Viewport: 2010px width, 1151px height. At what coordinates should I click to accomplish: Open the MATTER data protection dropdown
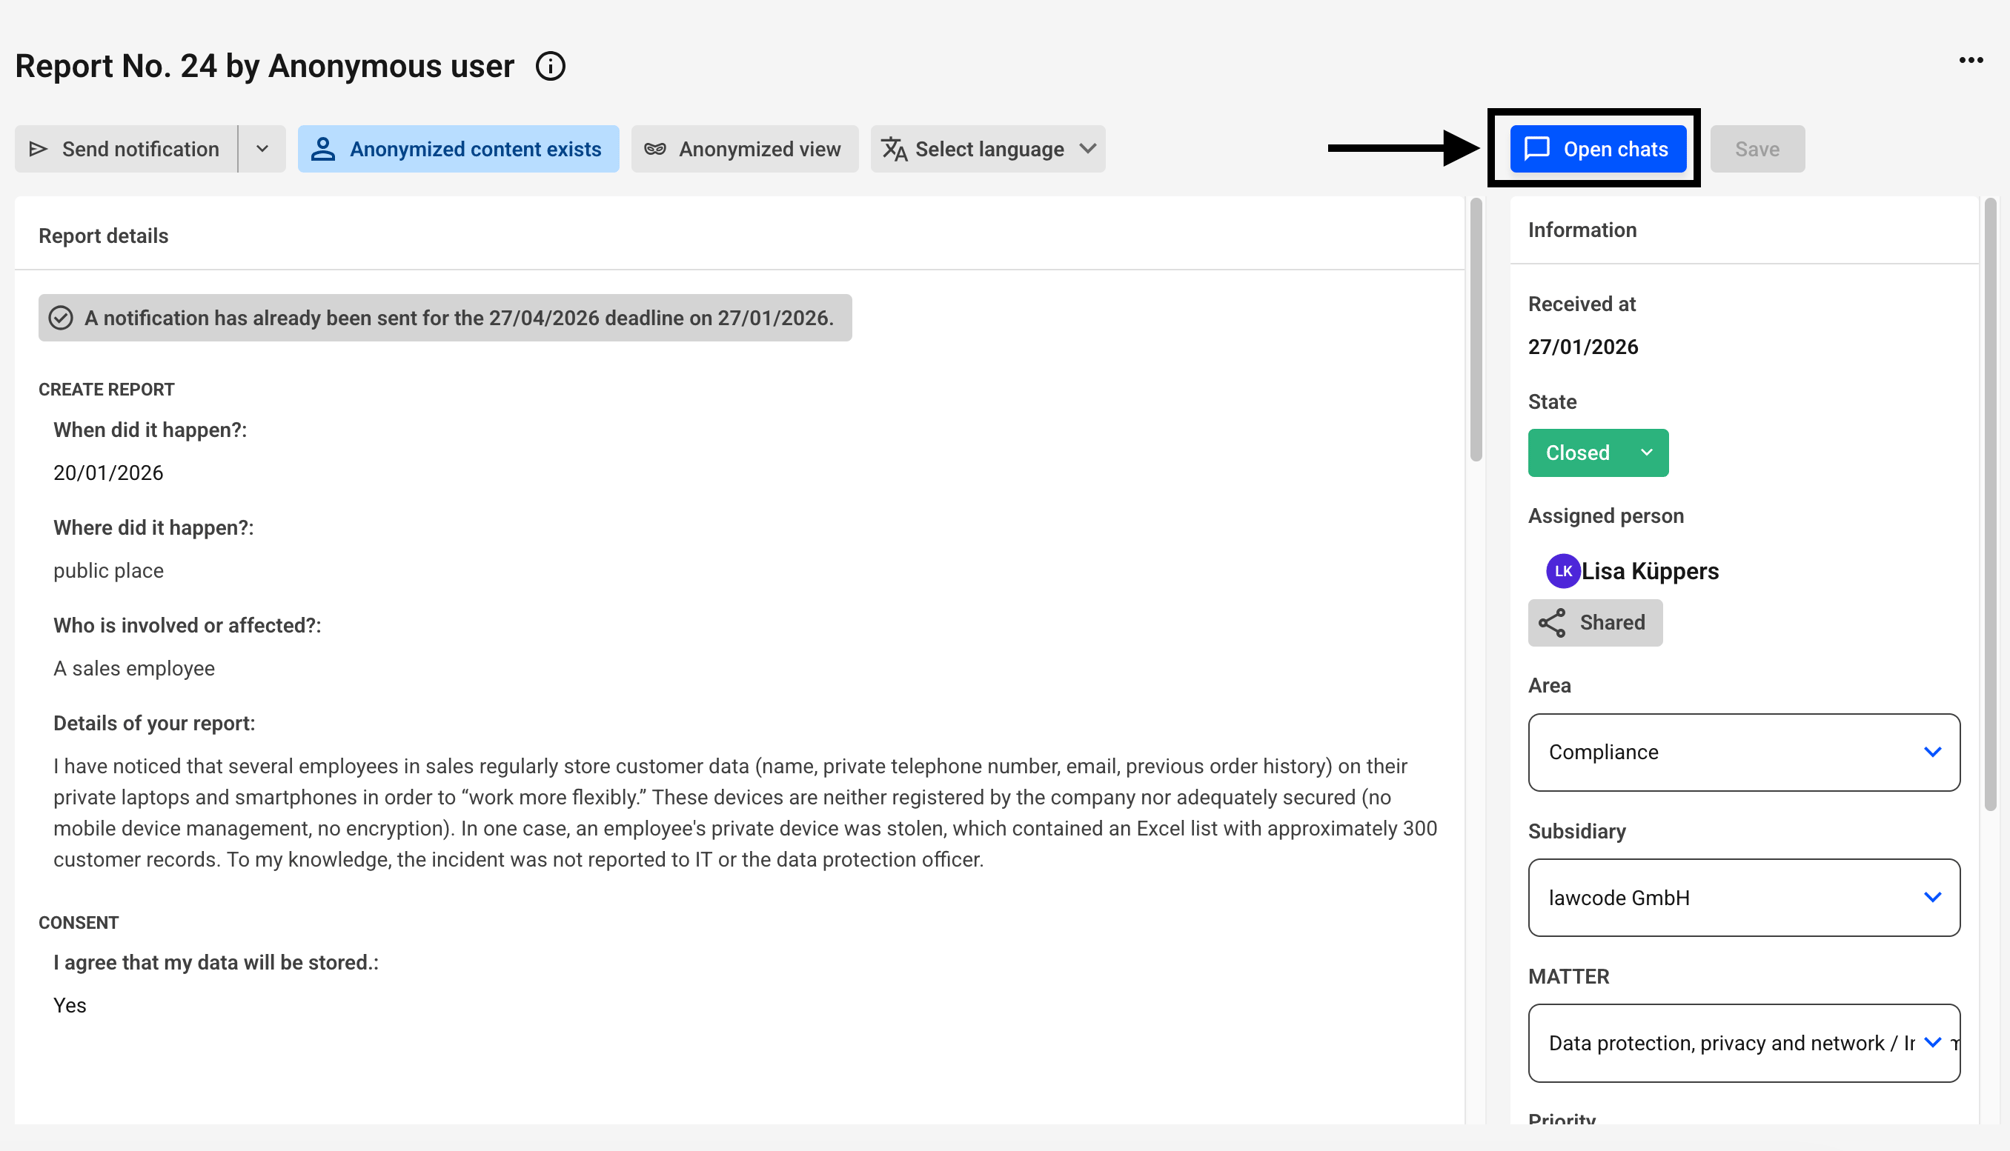[x=1744, y=1043]
